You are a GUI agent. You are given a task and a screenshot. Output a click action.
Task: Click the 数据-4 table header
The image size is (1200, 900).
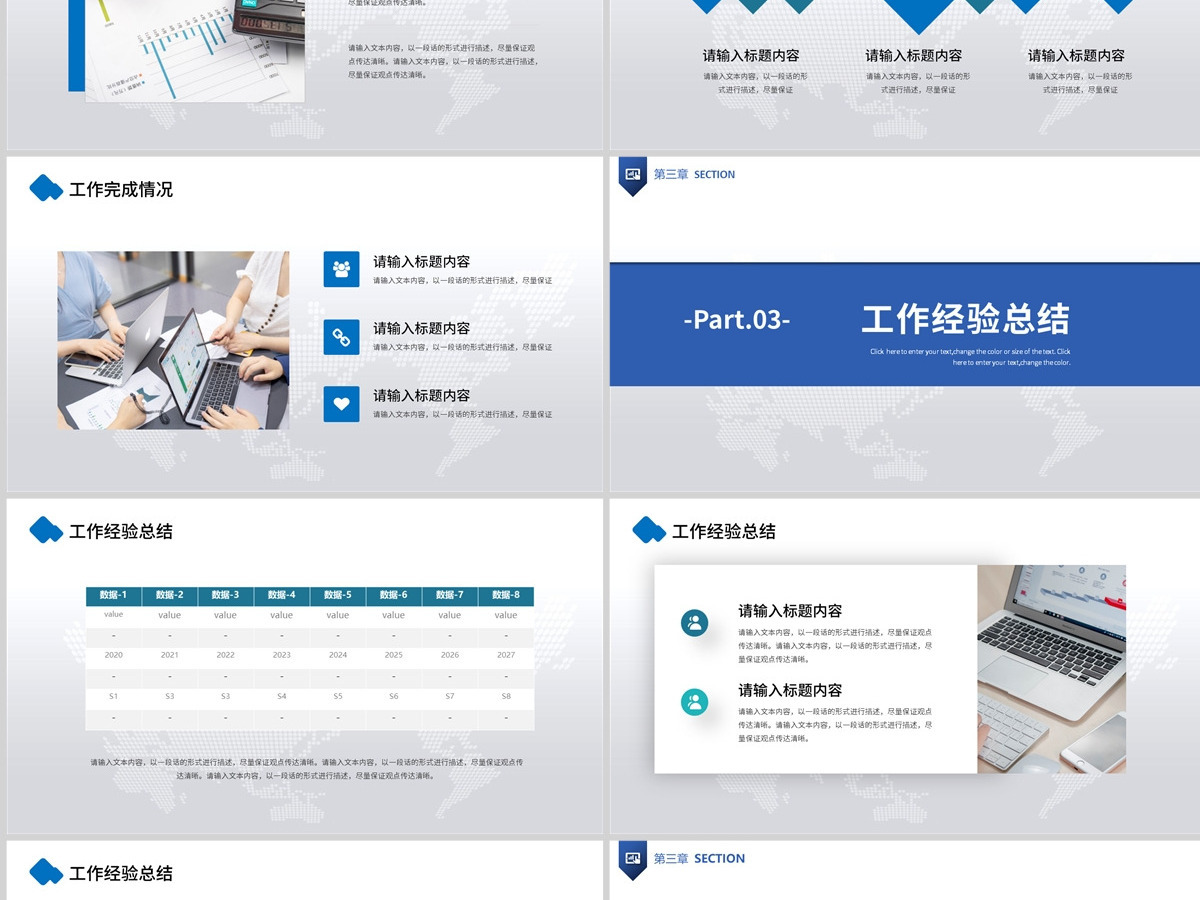(x=282, y=595)
